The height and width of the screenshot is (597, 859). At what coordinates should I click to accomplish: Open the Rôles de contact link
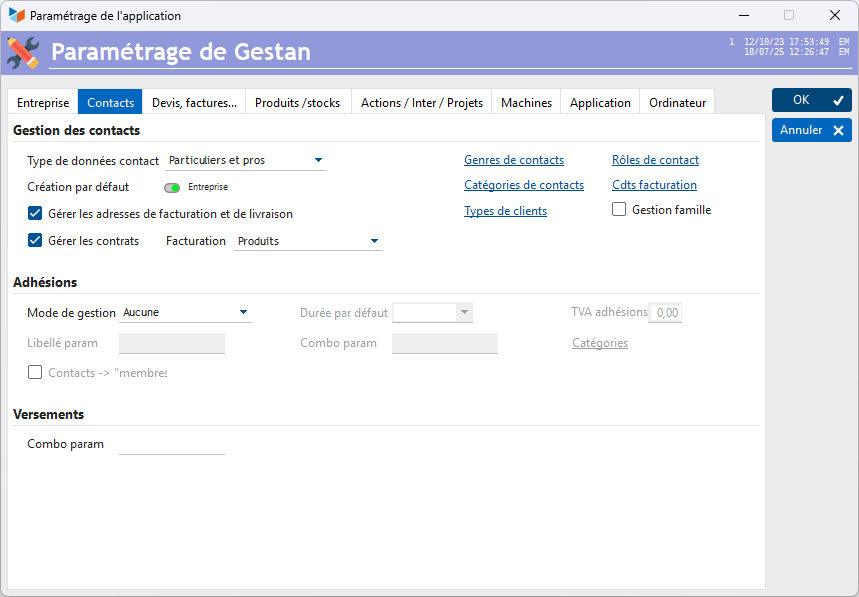[655, 160]
